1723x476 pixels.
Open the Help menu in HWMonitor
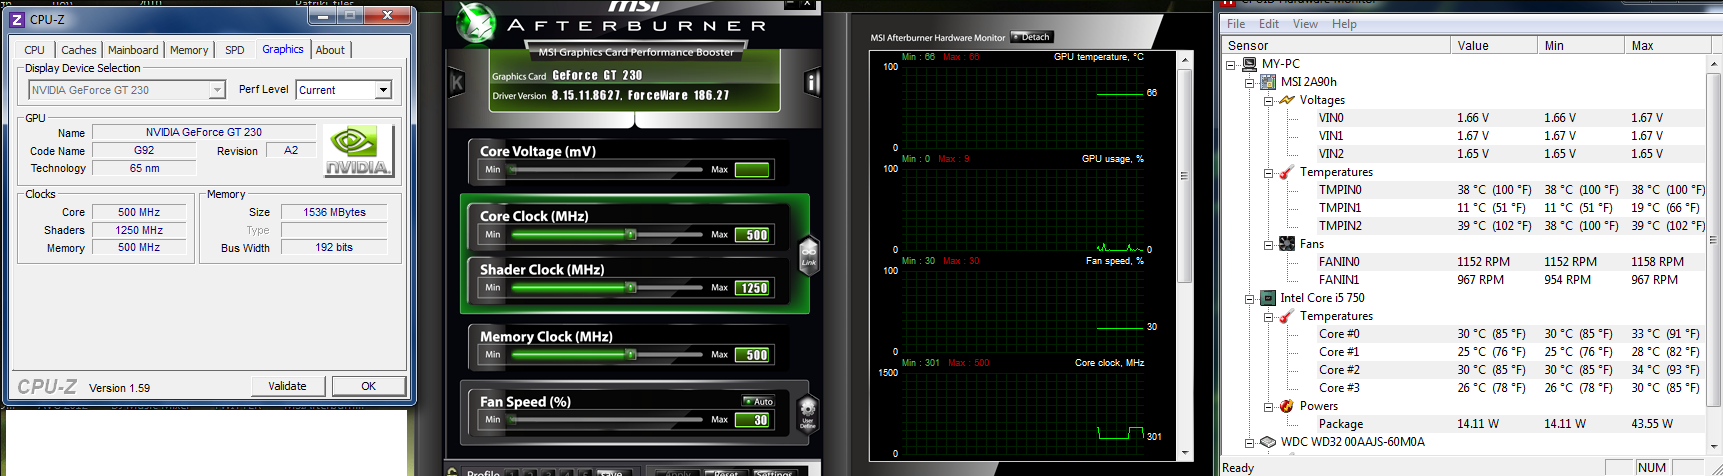[1344, 24]
